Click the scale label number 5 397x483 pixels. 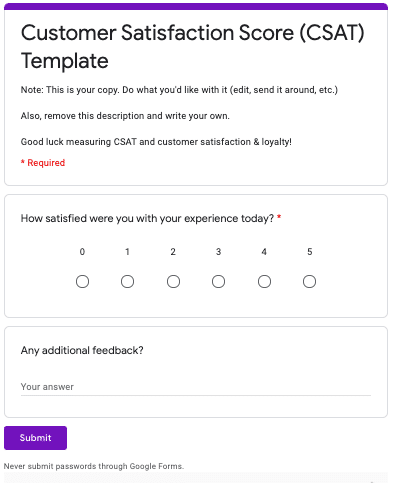point(310,252)
